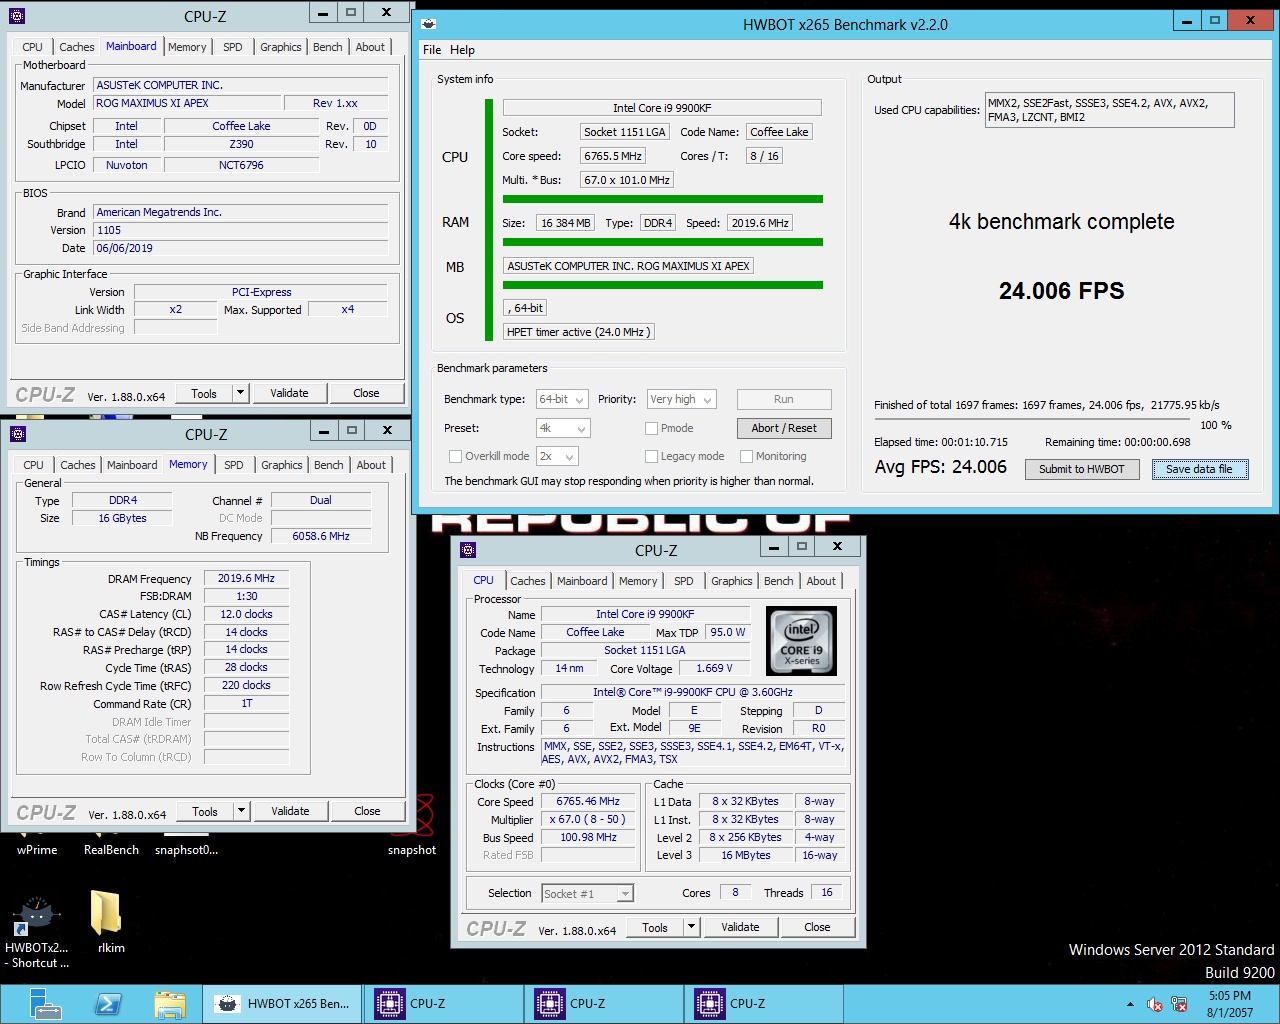Click the green bar under MB info
The height and width of the screenshot is (1024, 1280).
point(663,285)
